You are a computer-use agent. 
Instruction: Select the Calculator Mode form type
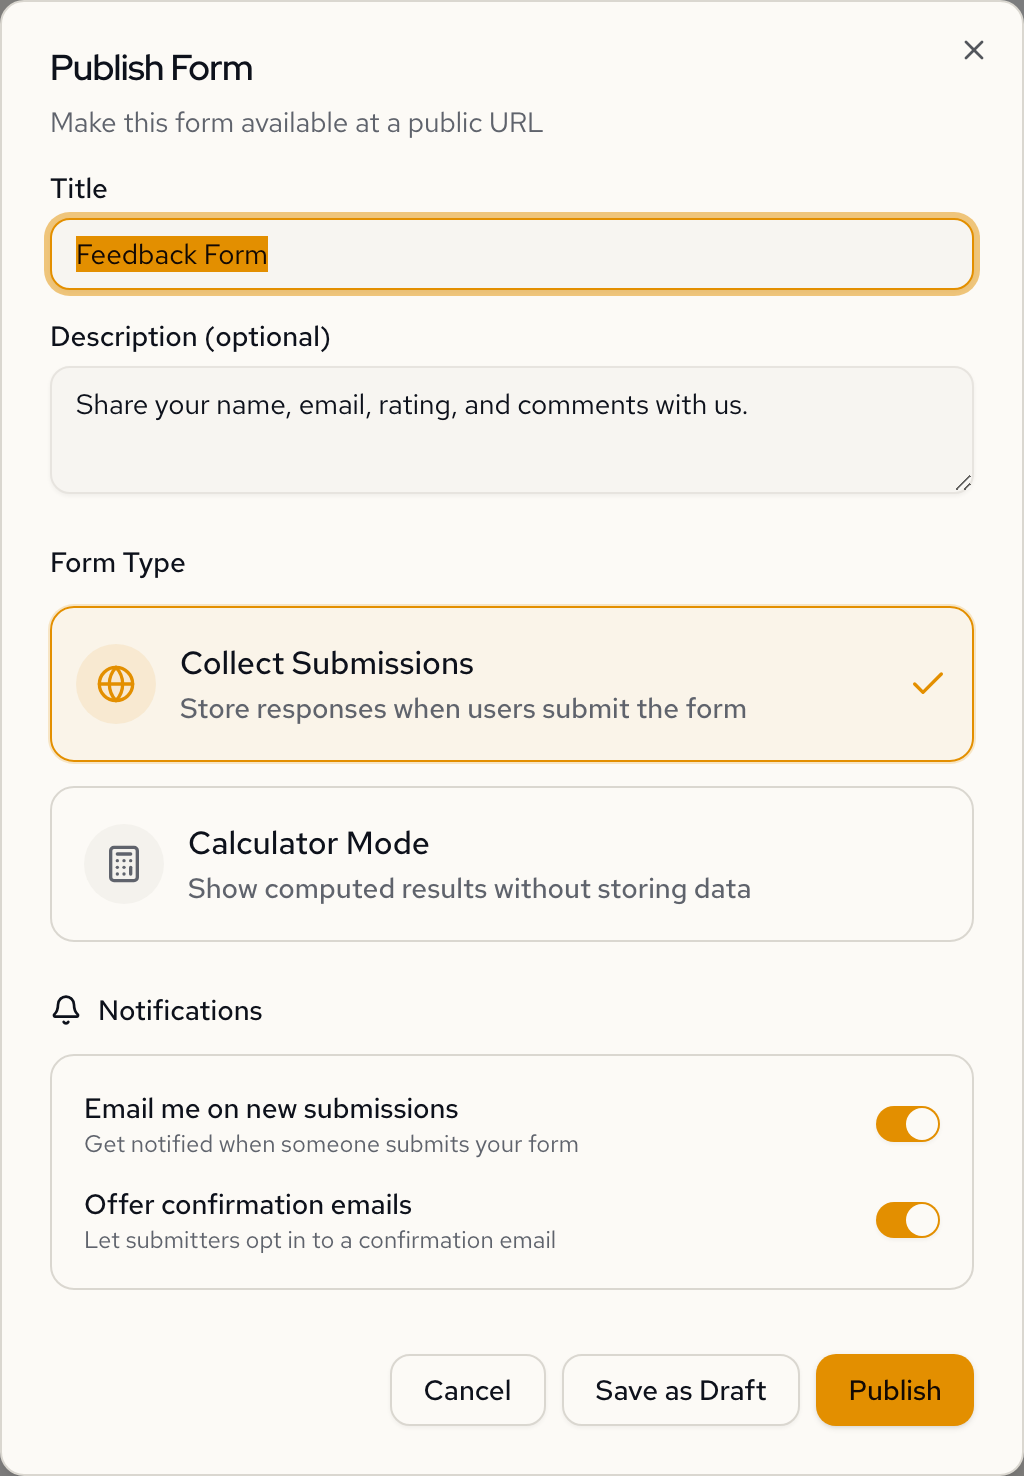(512, 864)
